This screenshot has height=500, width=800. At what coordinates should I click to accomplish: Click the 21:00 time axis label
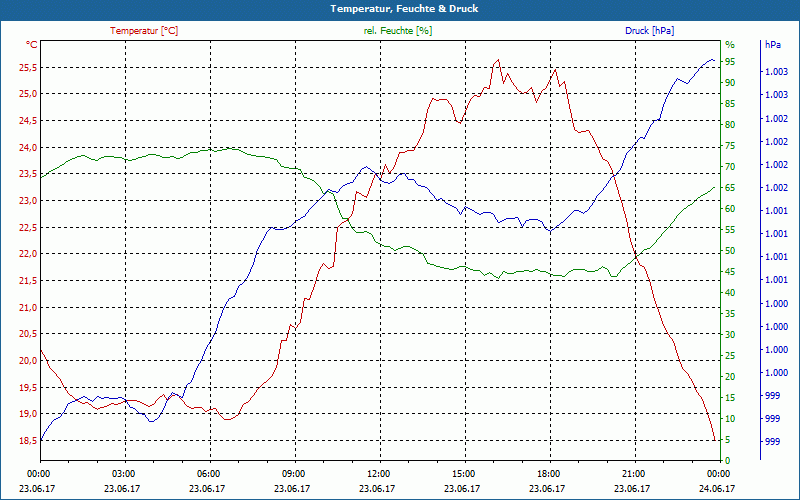pyautogui.click(x=632, y=473)
